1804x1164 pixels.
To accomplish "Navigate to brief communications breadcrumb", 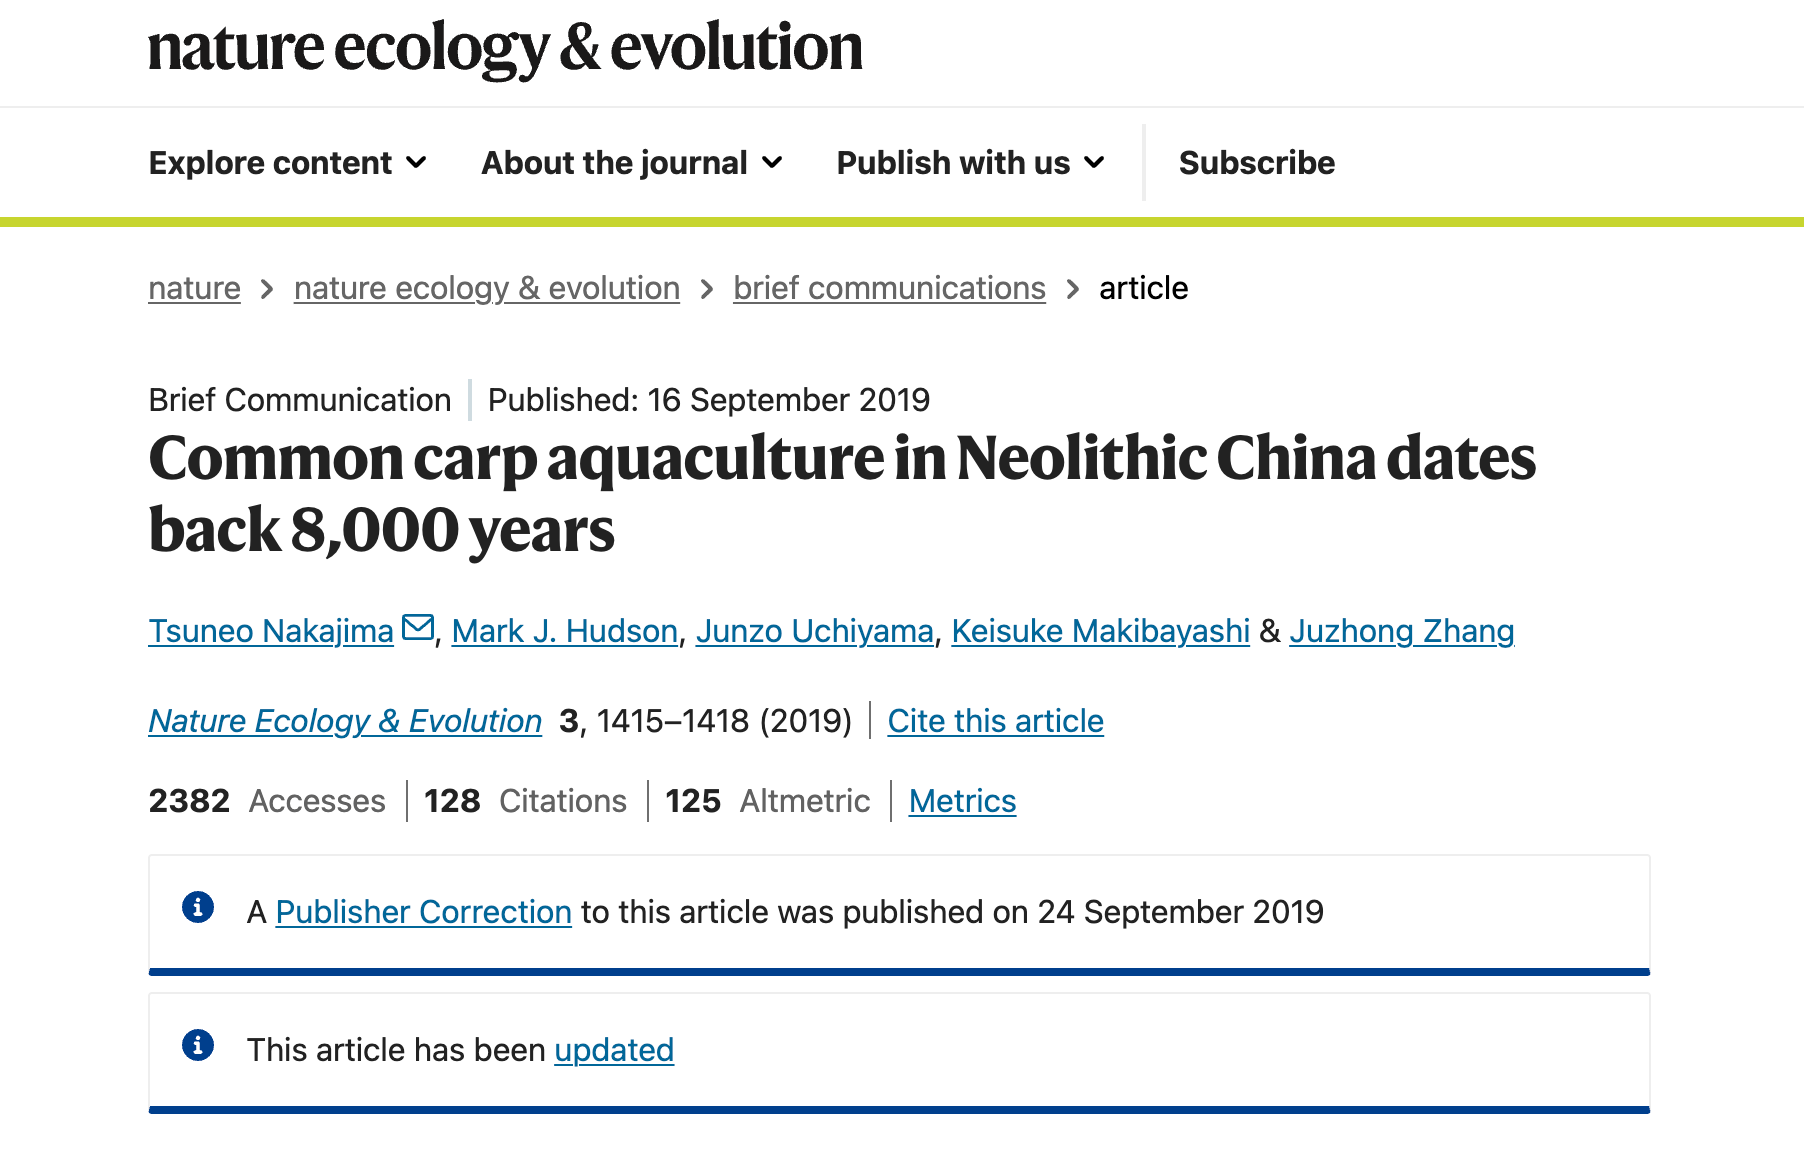I will [889, 288].
